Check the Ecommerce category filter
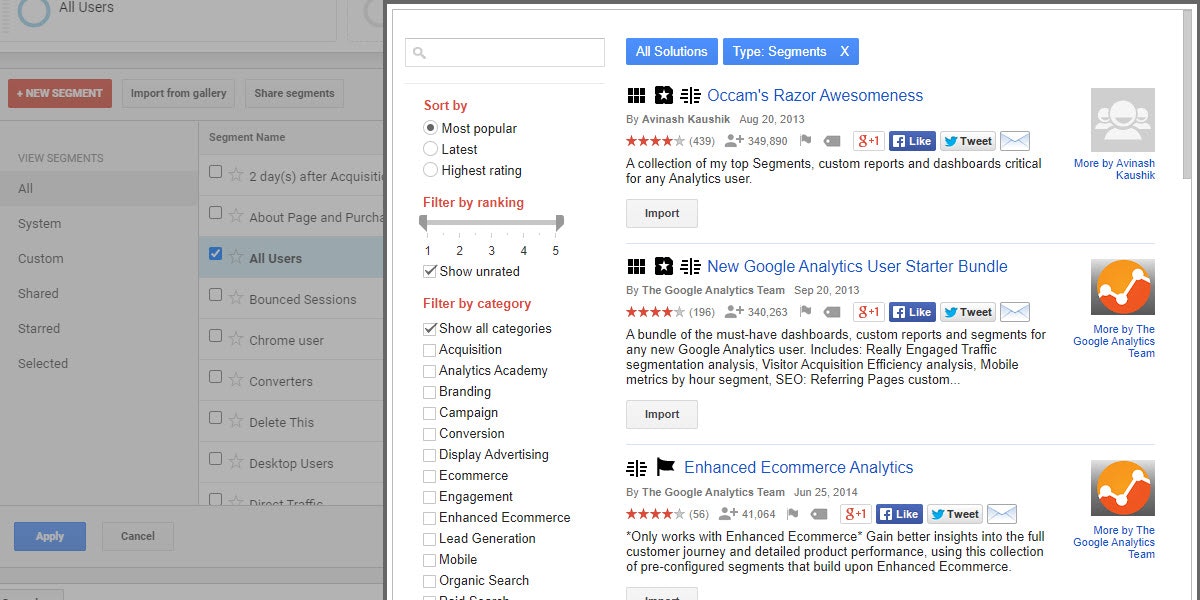 pos(430,476)
